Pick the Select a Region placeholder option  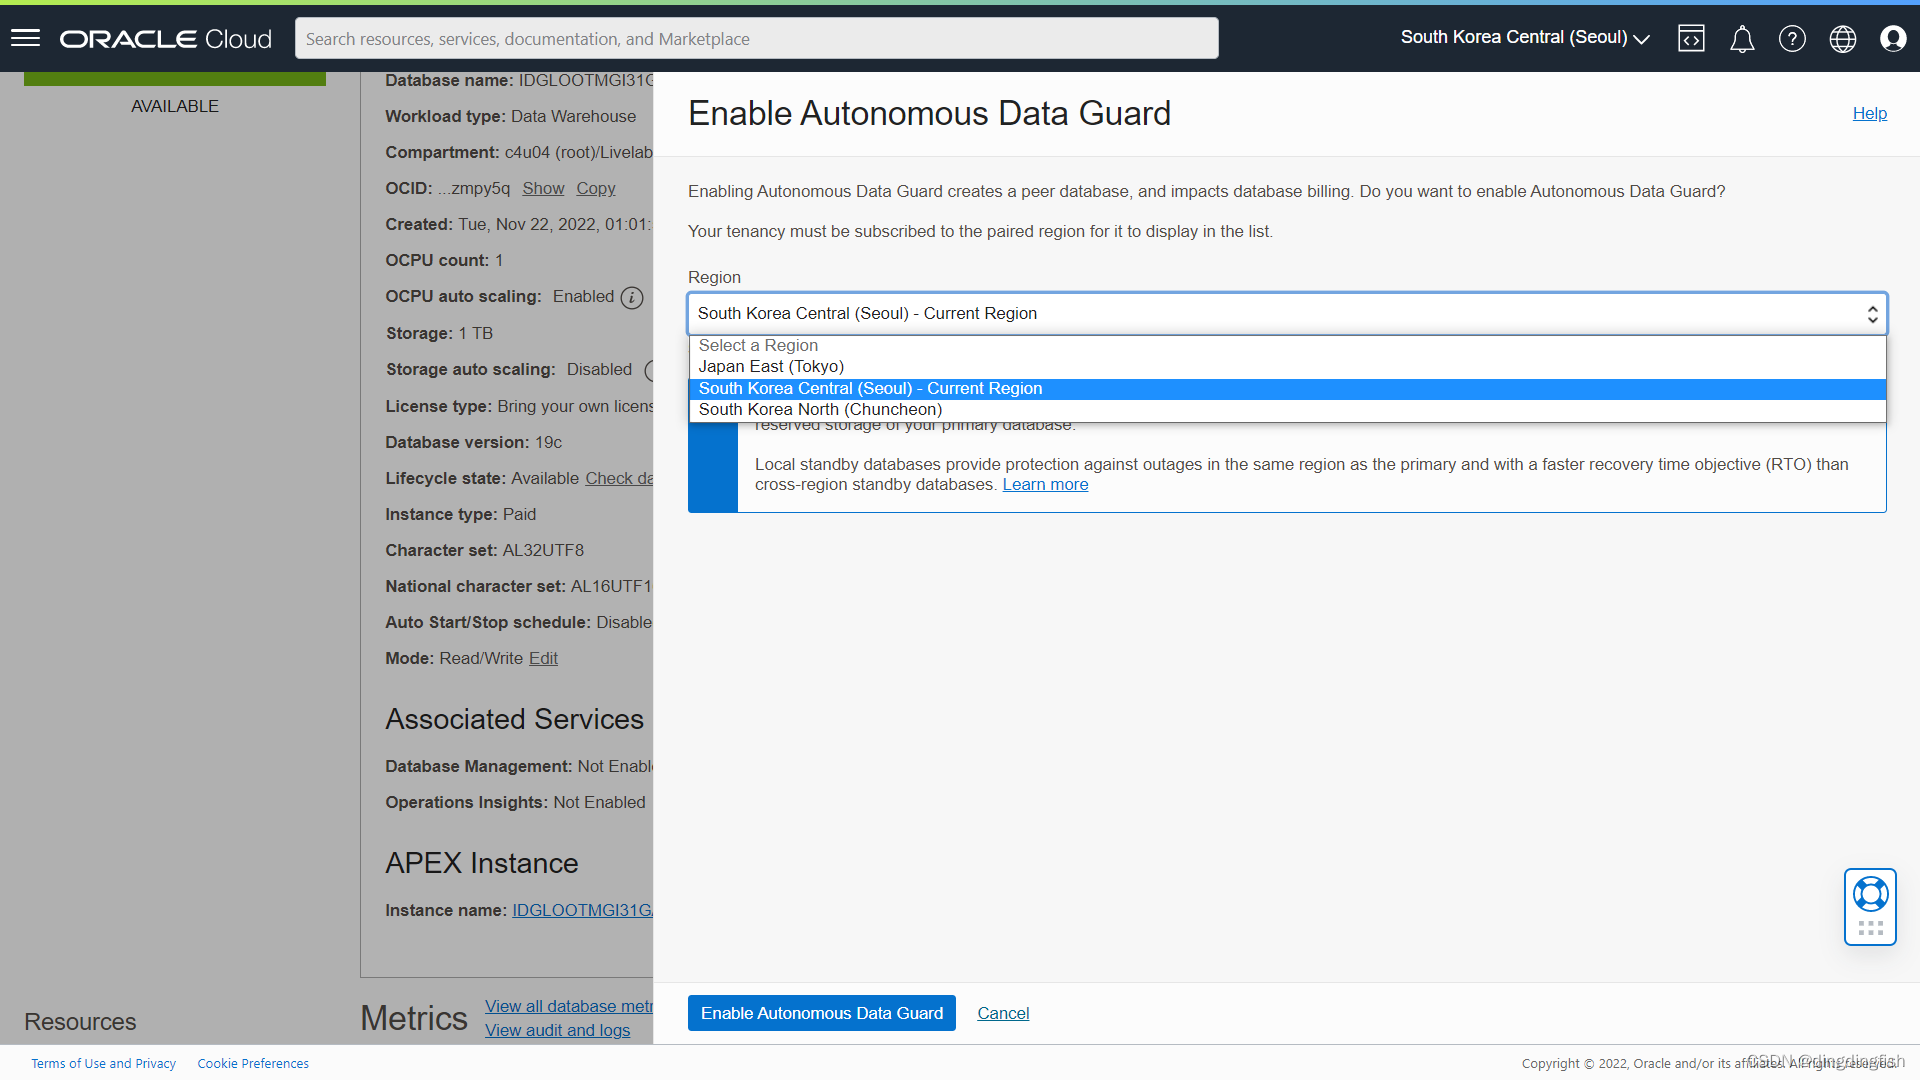click(1287, 346)
